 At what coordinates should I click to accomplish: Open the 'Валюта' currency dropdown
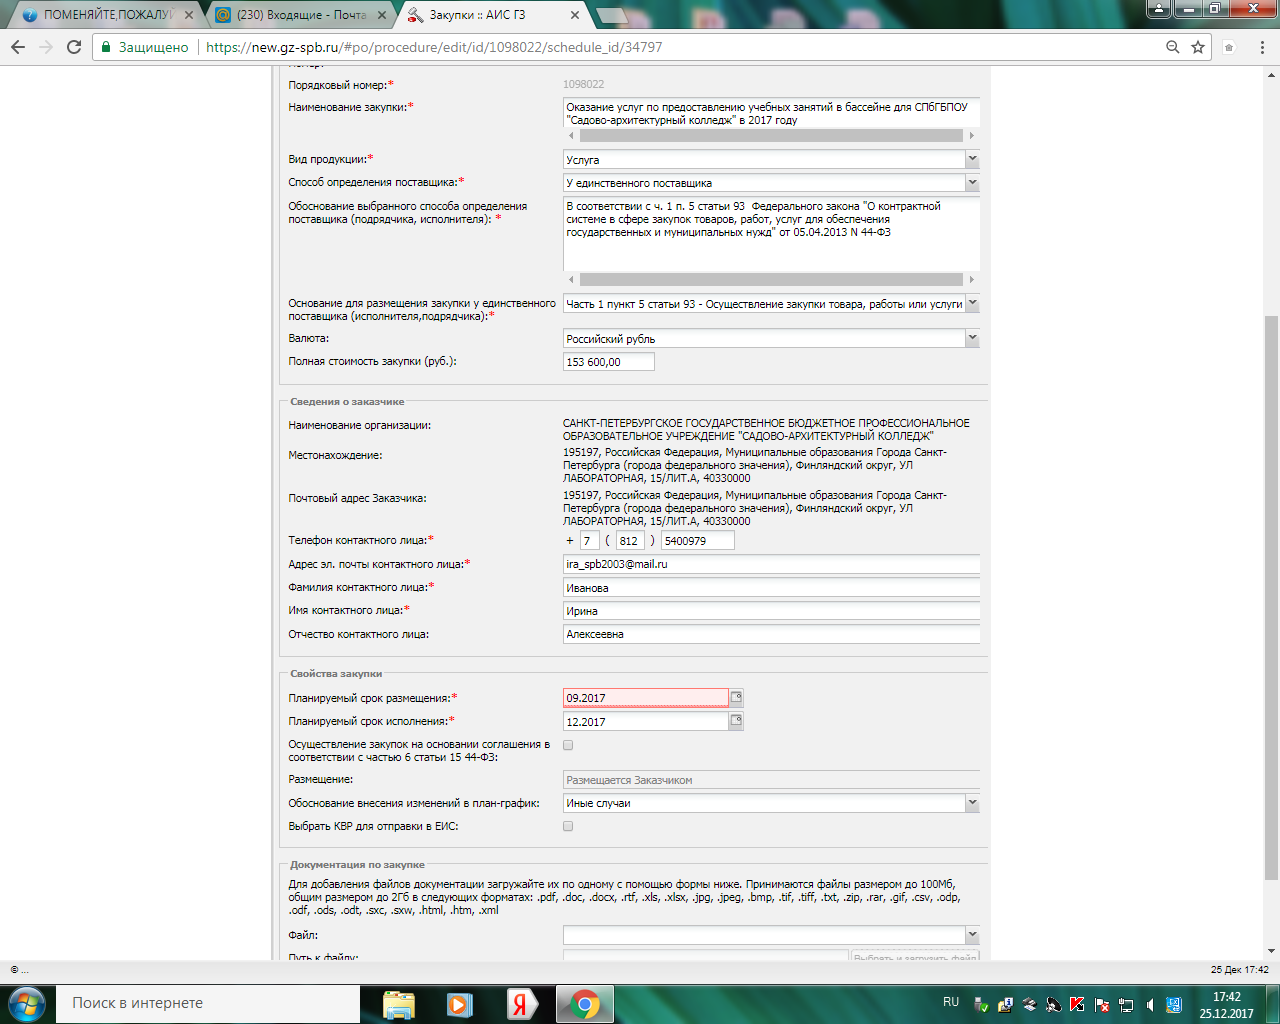pos(972,338)
